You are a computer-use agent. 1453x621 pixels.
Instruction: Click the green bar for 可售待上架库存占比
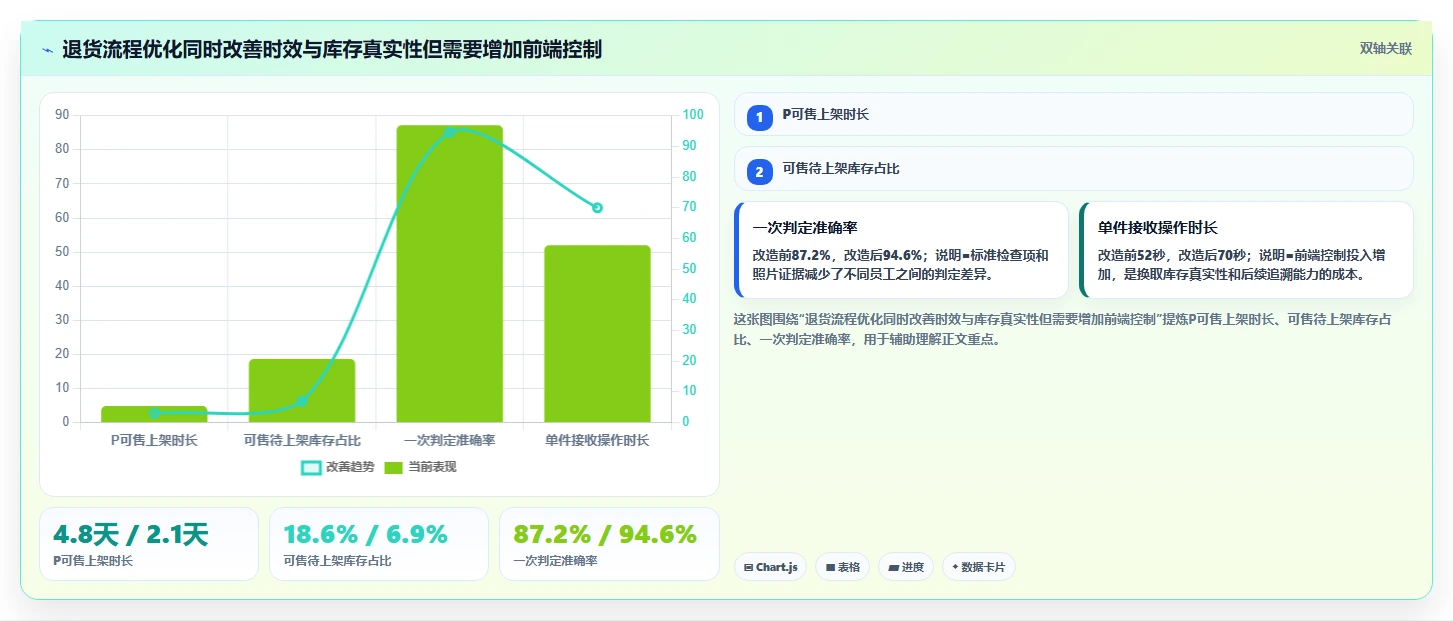point(302,390)
